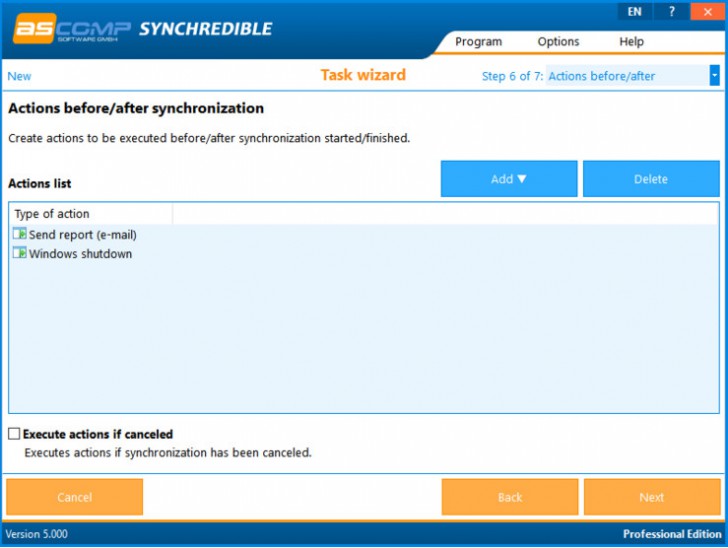This screenshot has height=548, width=728.
Task: Select the Windows shutdown row
Action: 364,254
